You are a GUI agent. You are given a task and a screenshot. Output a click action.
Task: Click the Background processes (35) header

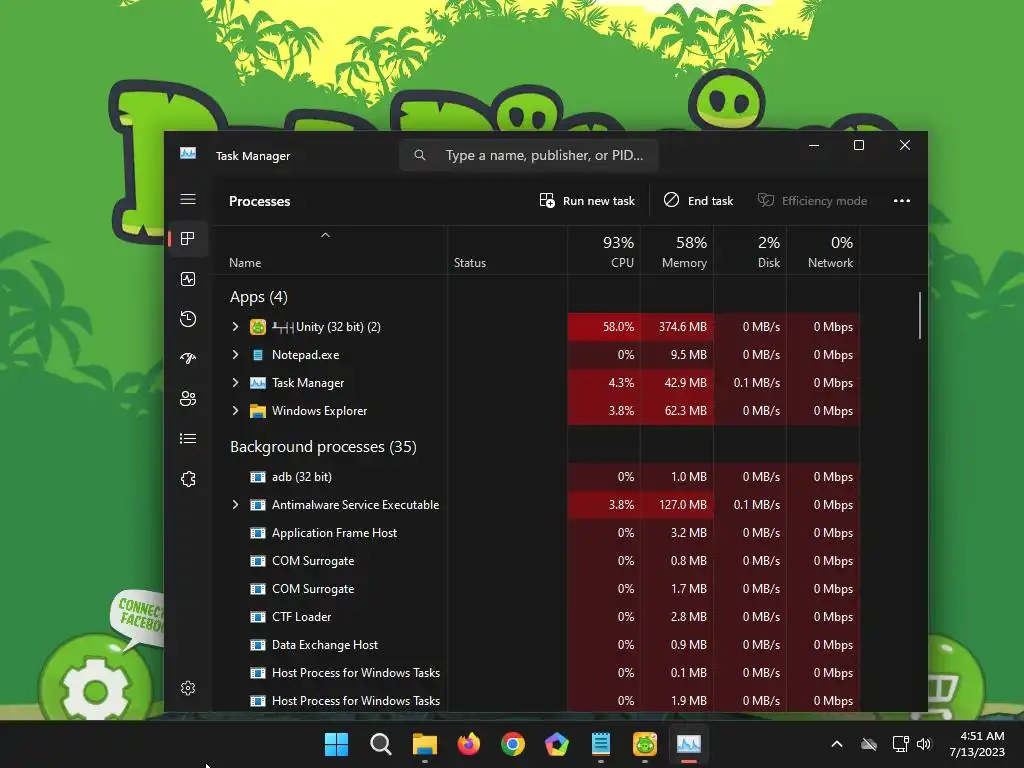click(x=323, y=447)
